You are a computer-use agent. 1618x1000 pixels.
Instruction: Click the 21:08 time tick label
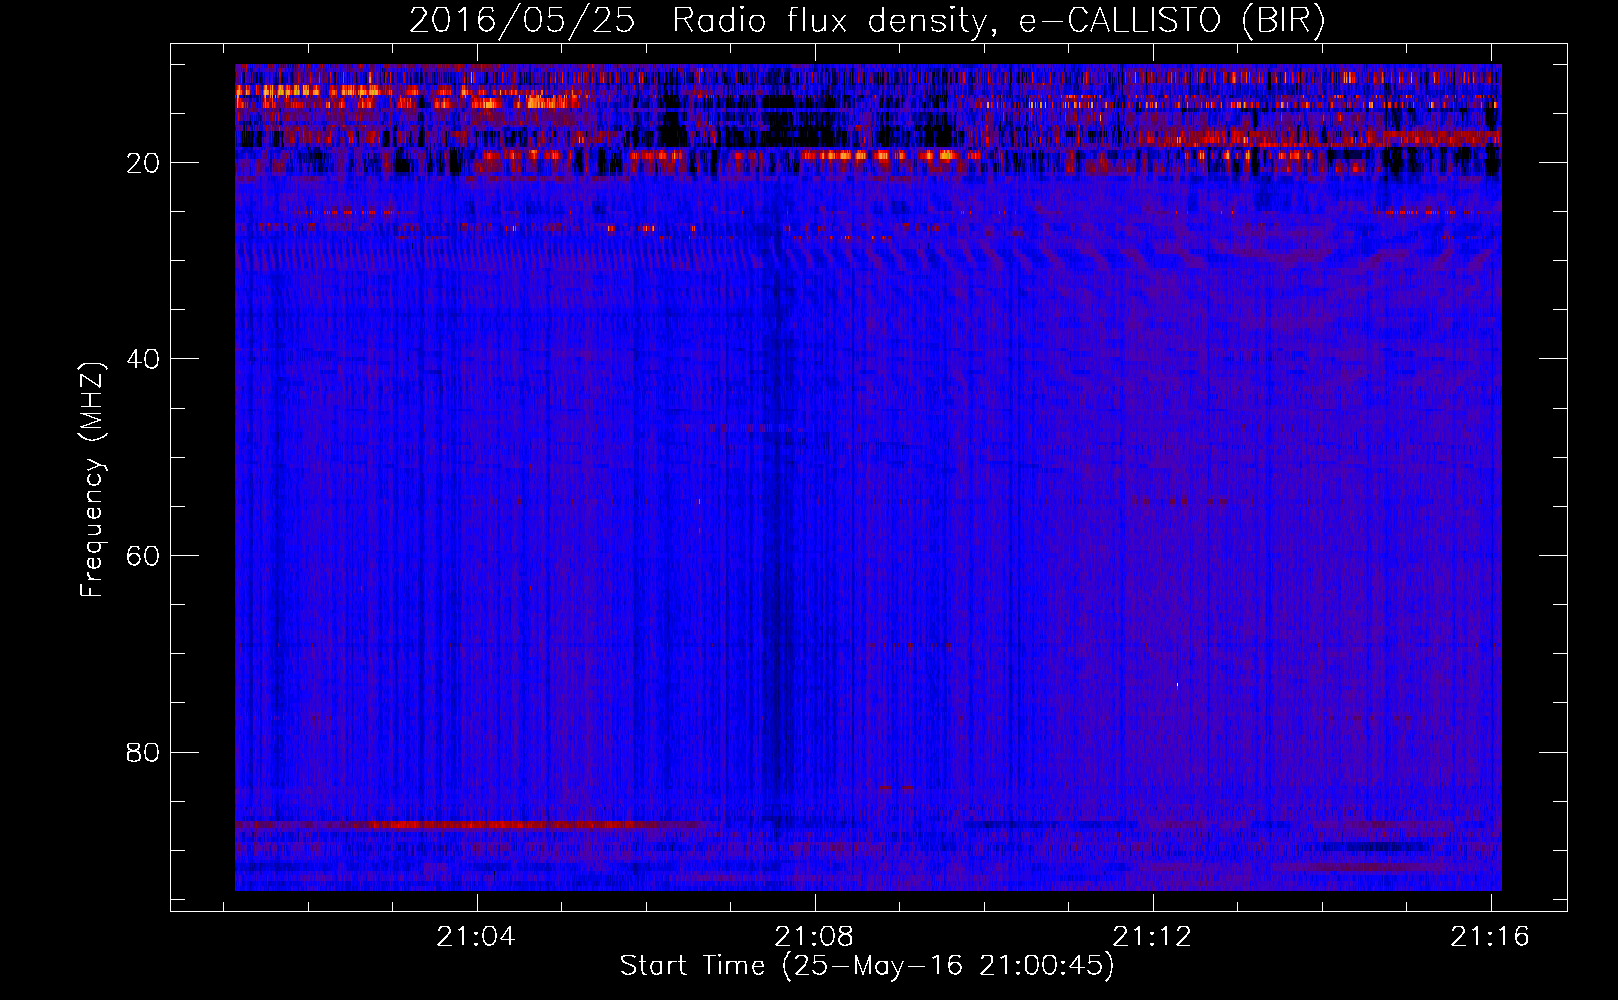coord(815,936)
